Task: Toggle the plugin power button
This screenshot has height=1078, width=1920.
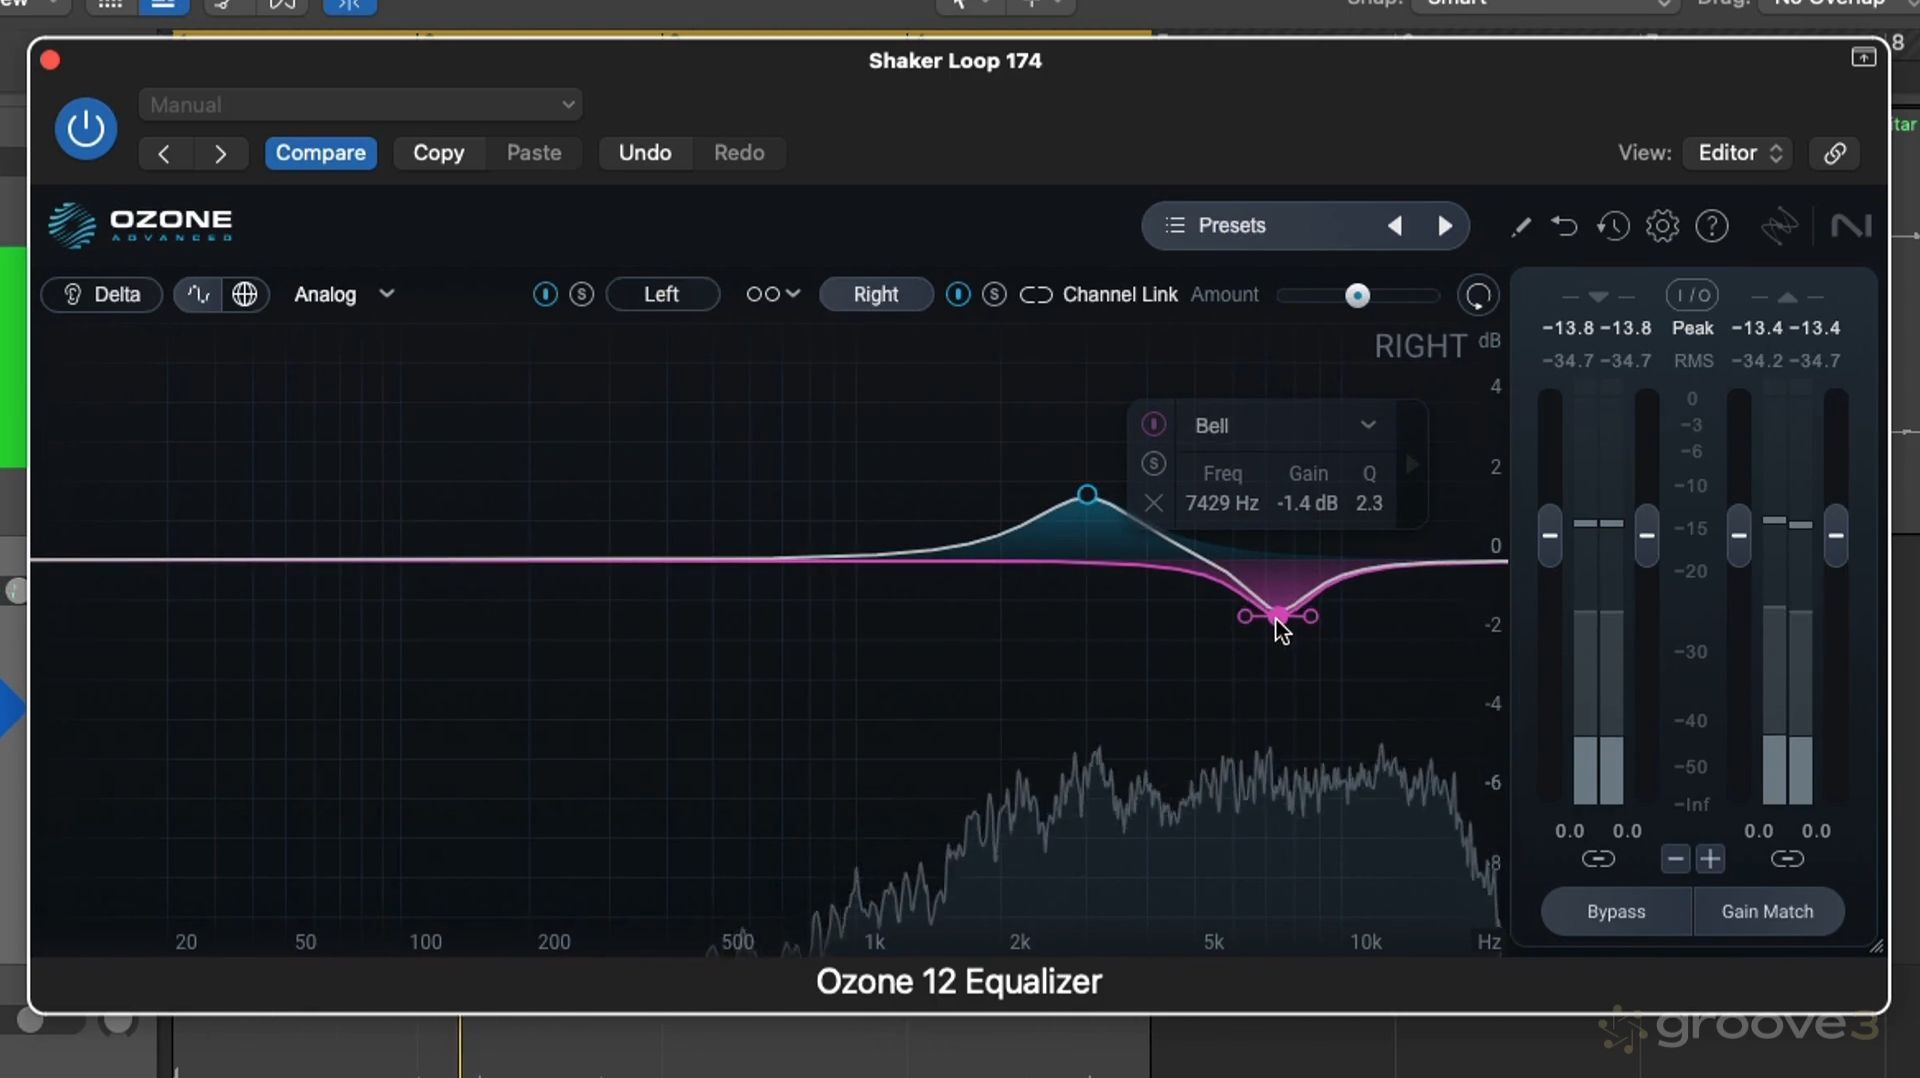Action: point(86,129)
